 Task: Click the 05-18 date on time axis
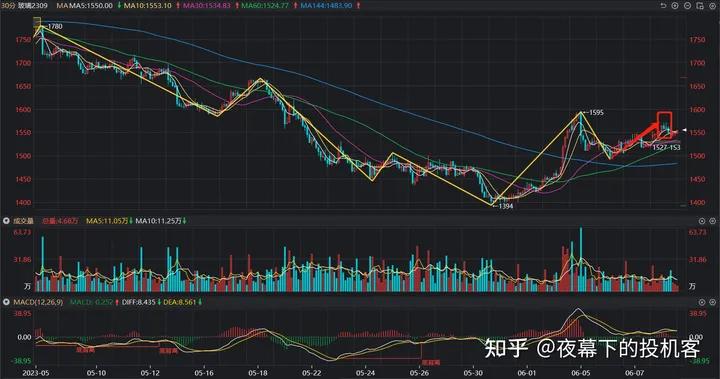tap(258, 373)
